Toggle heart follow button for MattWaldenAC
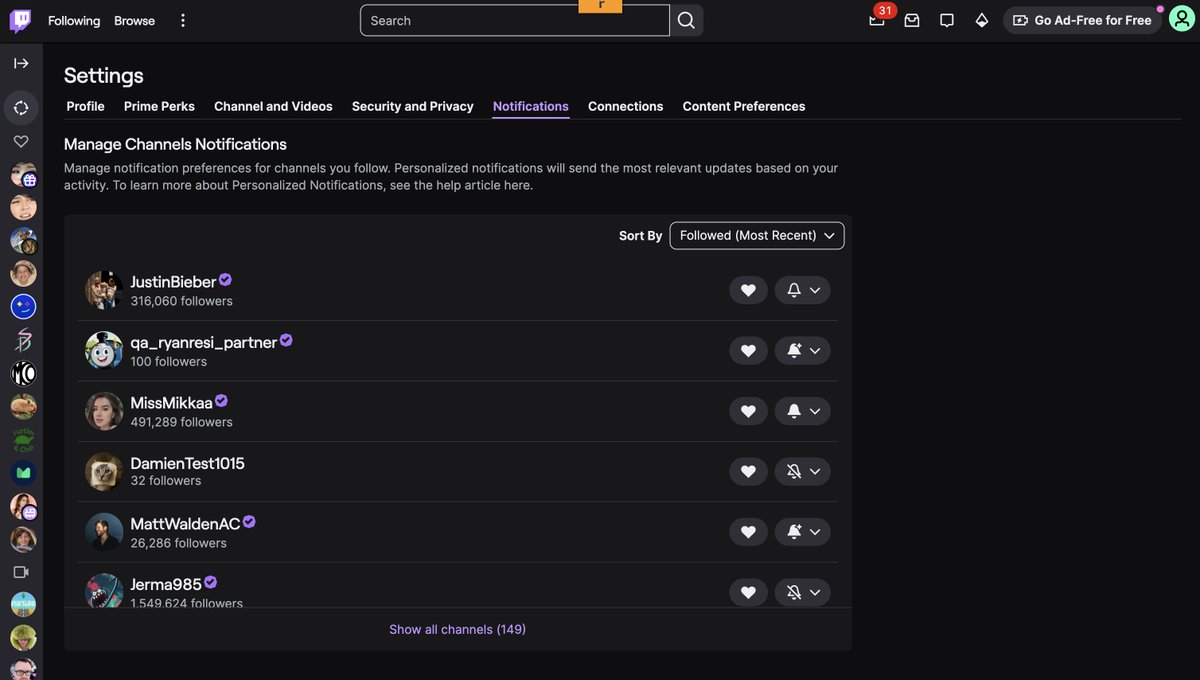Viewport: 1200px width, 680px height. point(748,532)
